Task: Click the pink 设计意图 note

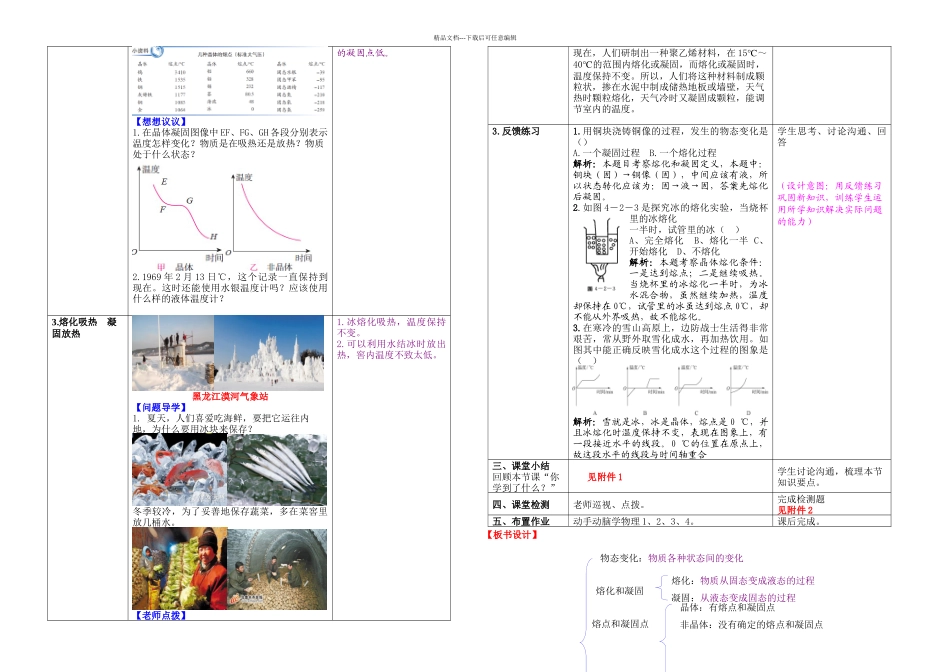Action: pos(830,204)
